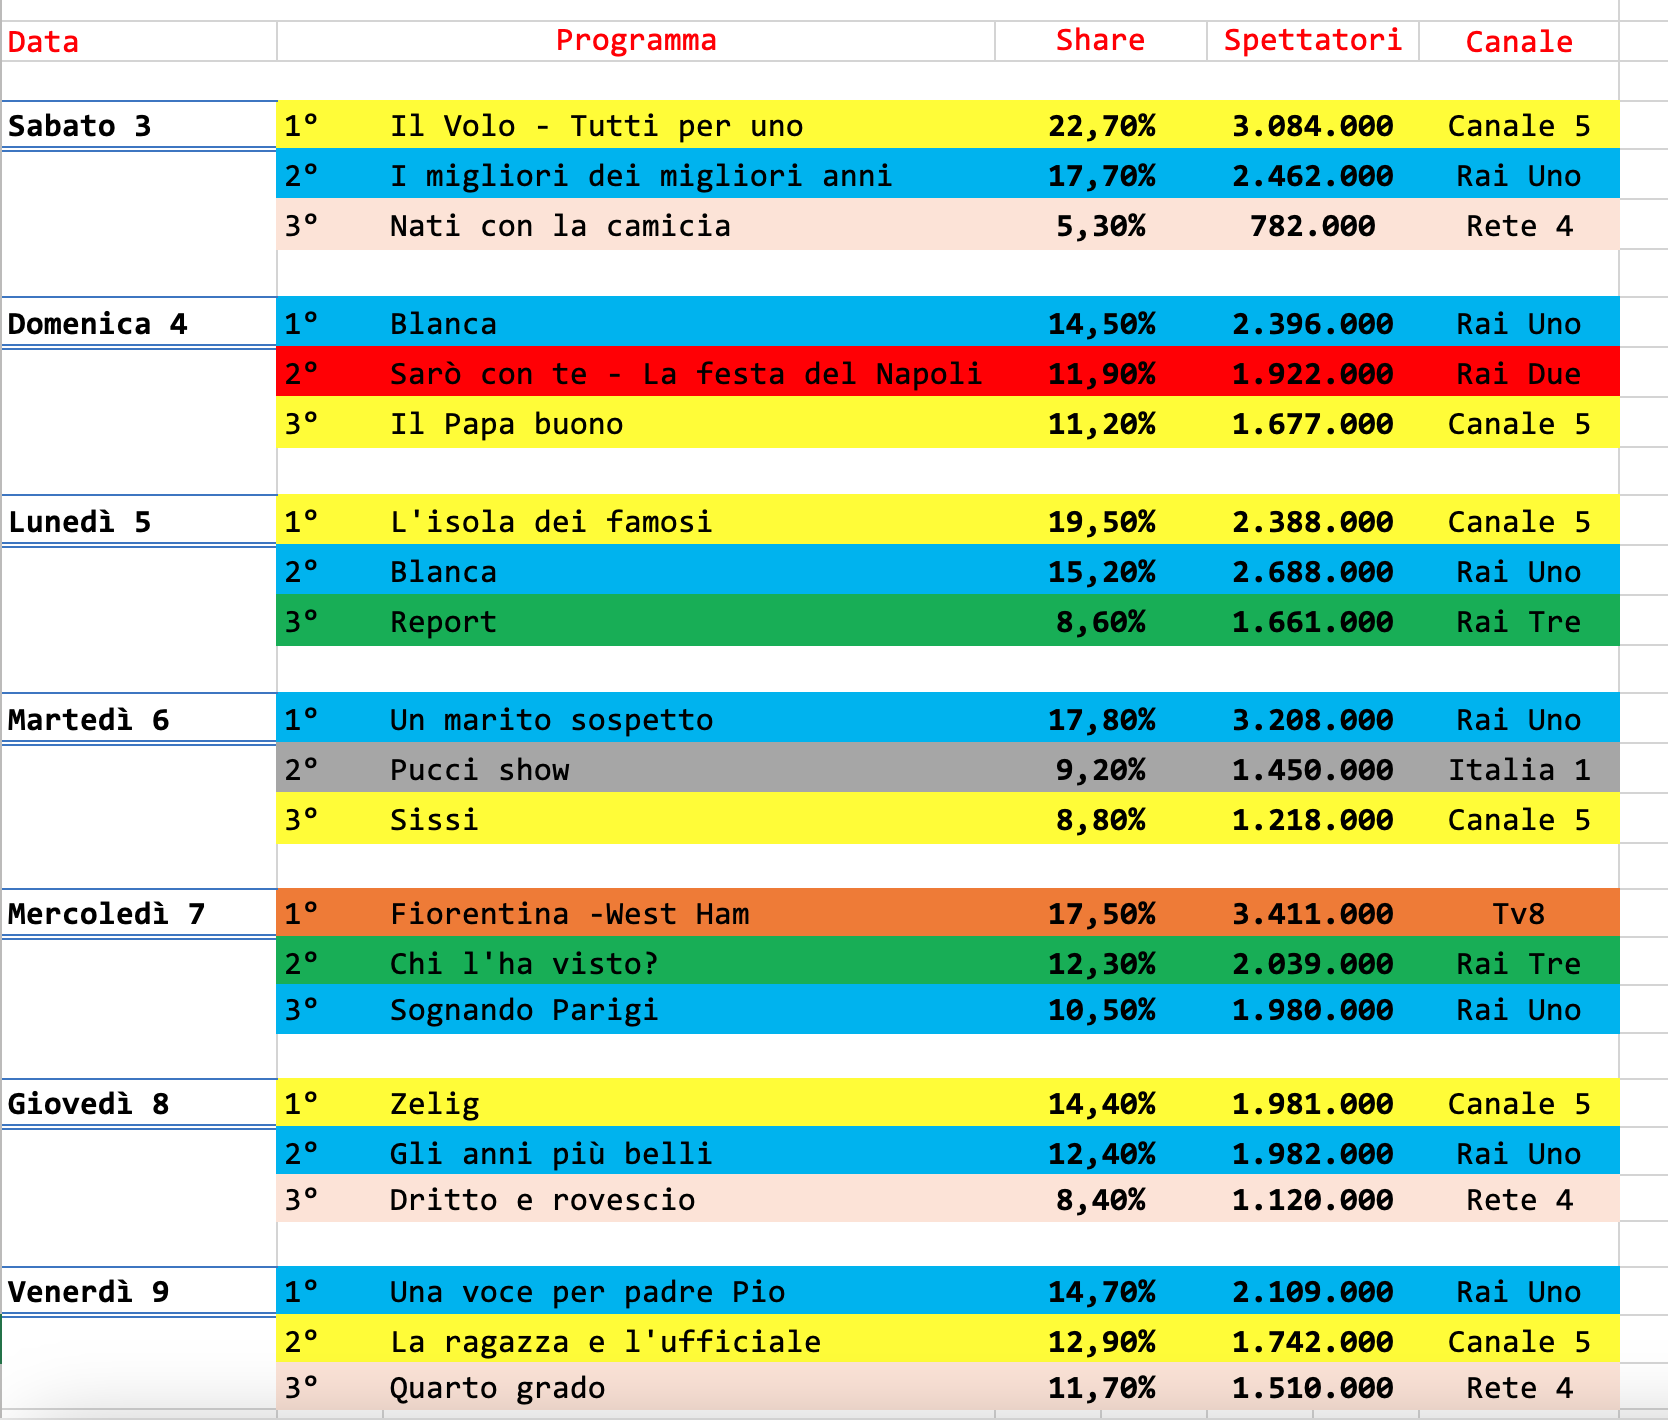This screenshot has height=1420, width=1668.
Task: Click the Share column header
Action: coord(1100,41)
